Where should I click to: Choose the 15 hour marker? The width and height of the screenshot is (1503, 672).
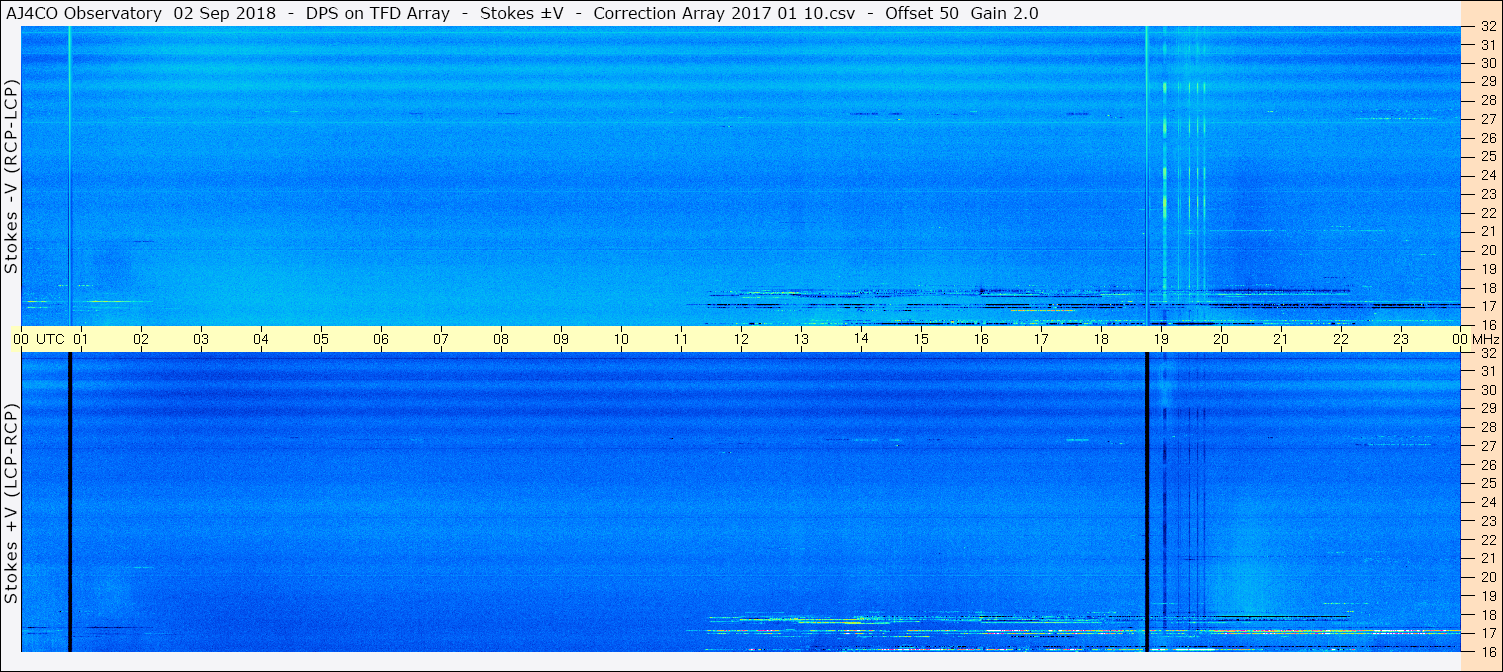pos(921,340)
